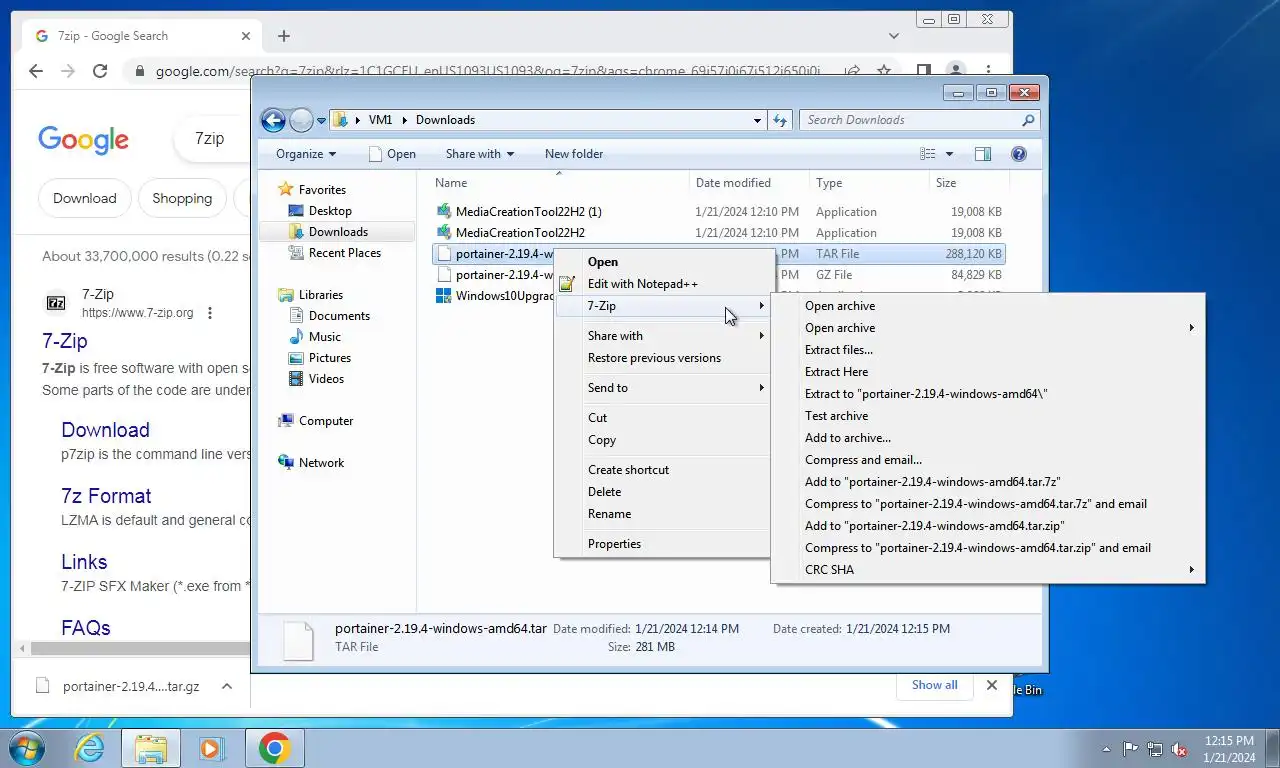Image resolution: width=1280 pixels, height=768 pixels.
Task: Click MediaCreationTool22H2 (1) file icon
Action: click(444, 212)
